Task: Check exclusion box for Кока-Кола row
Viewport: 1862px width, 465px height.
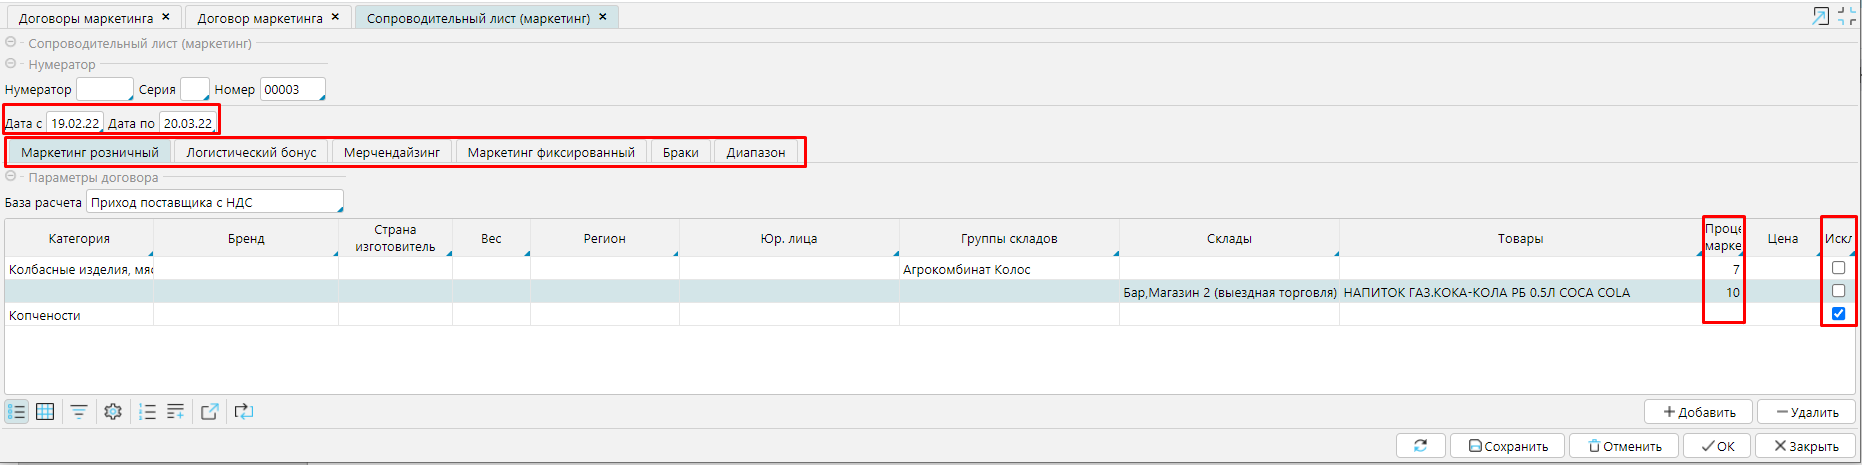Action: [x=1838, y=291]
